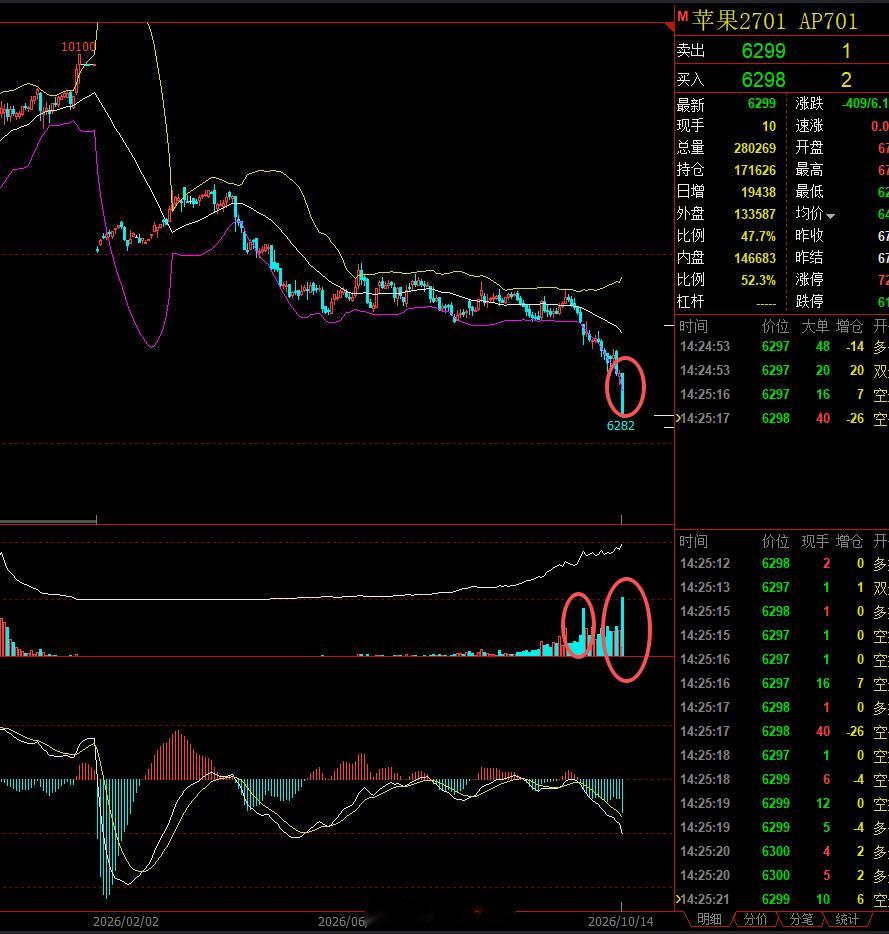Click the 10100 high price label
This screenshot has width=889, height=934.
click(78, 46)
